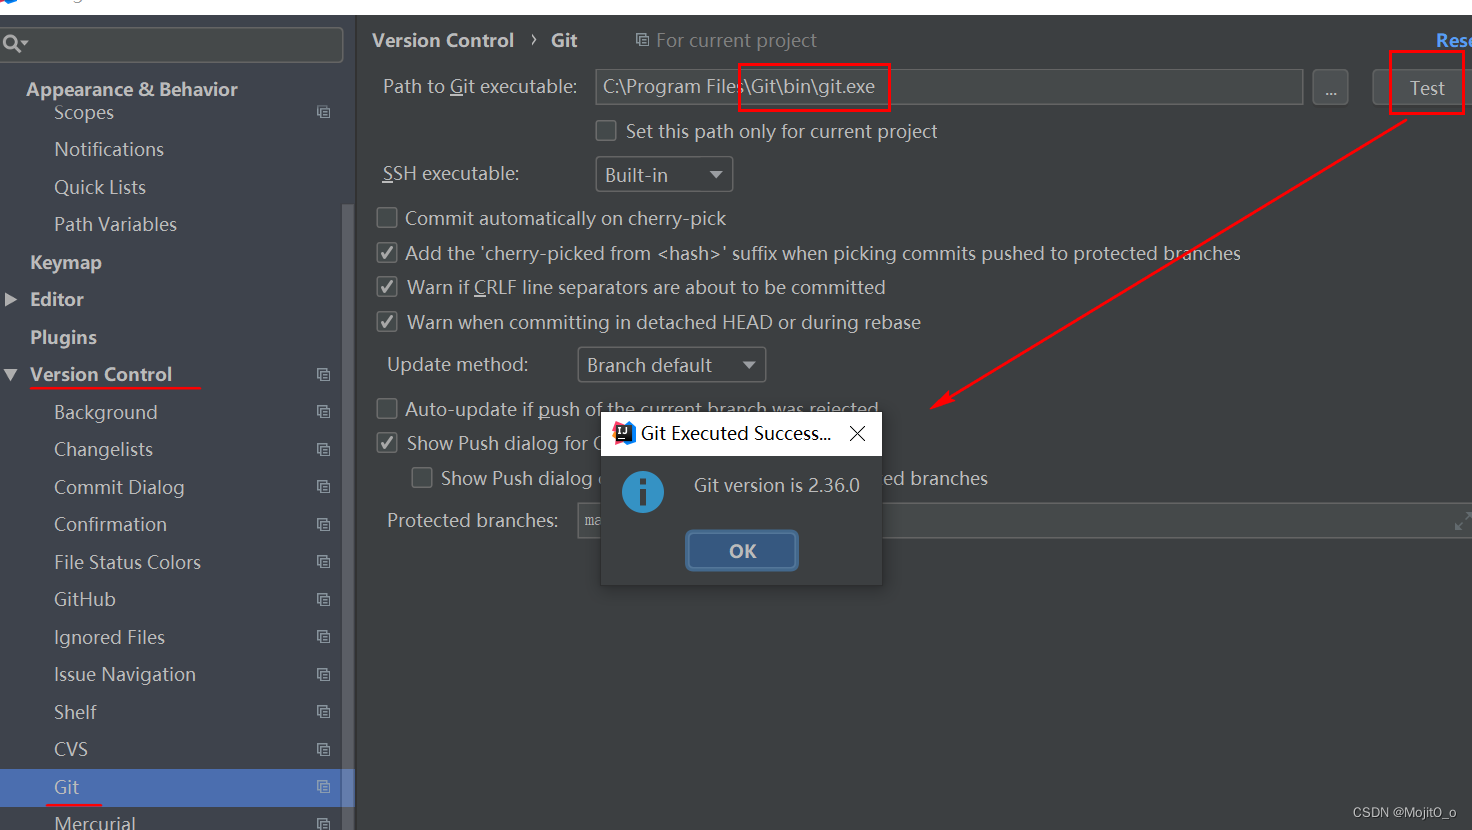Click the Reset link

[1453, 40]
